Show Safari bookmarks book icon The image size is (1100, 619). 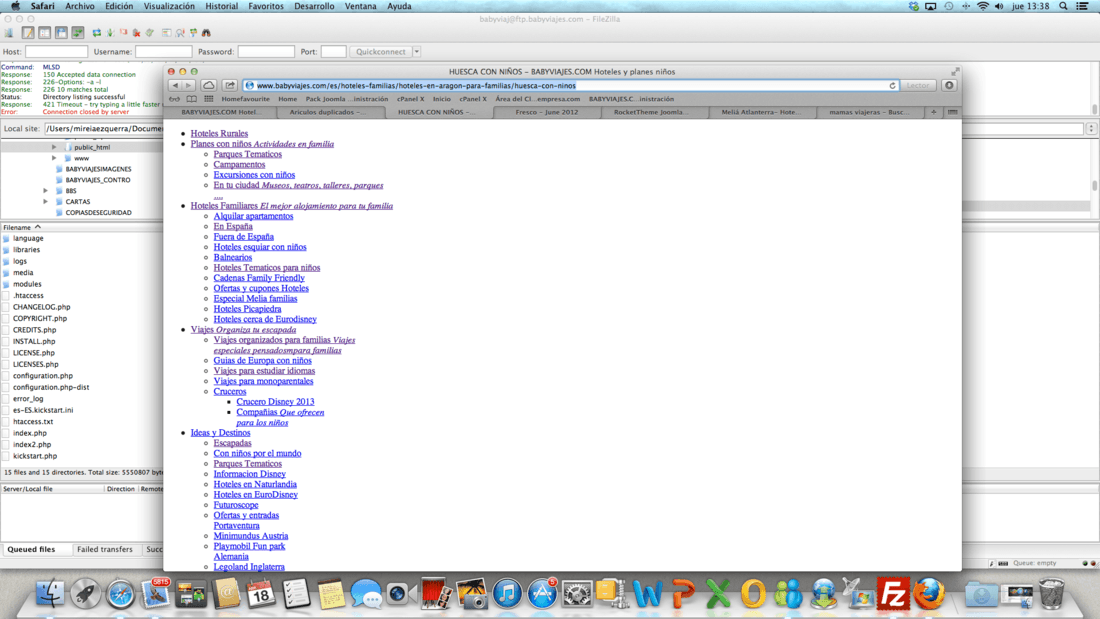point(192,99)
